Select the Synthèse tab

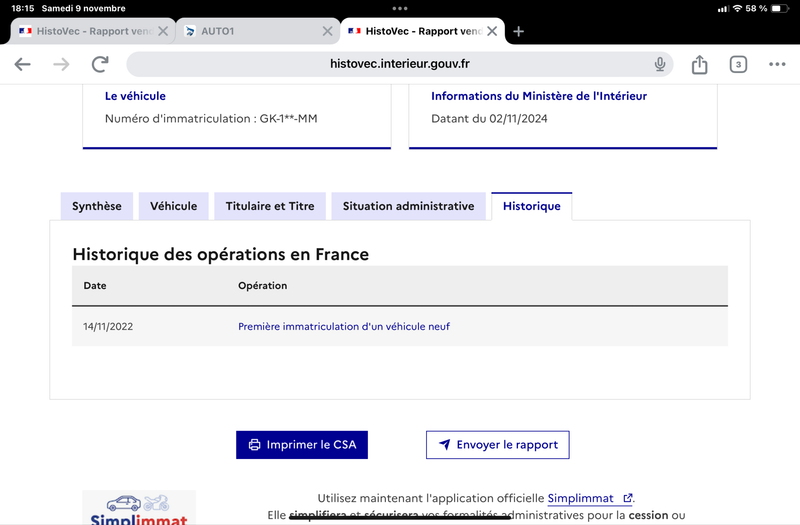point(97,206)
